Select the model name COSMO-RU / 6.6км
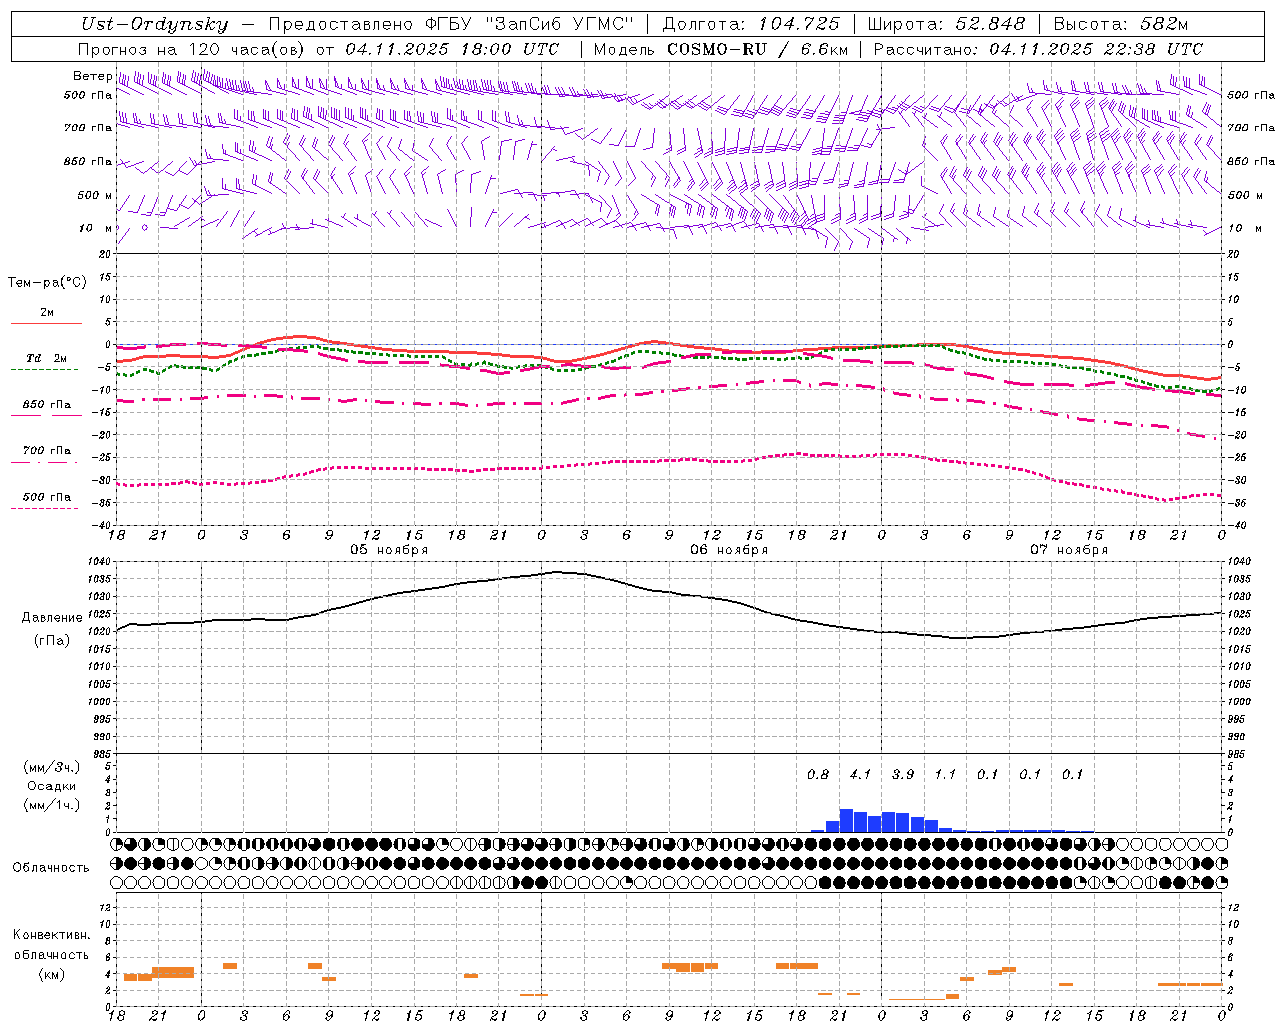The image size is (1280, 1024). (758, 49)
